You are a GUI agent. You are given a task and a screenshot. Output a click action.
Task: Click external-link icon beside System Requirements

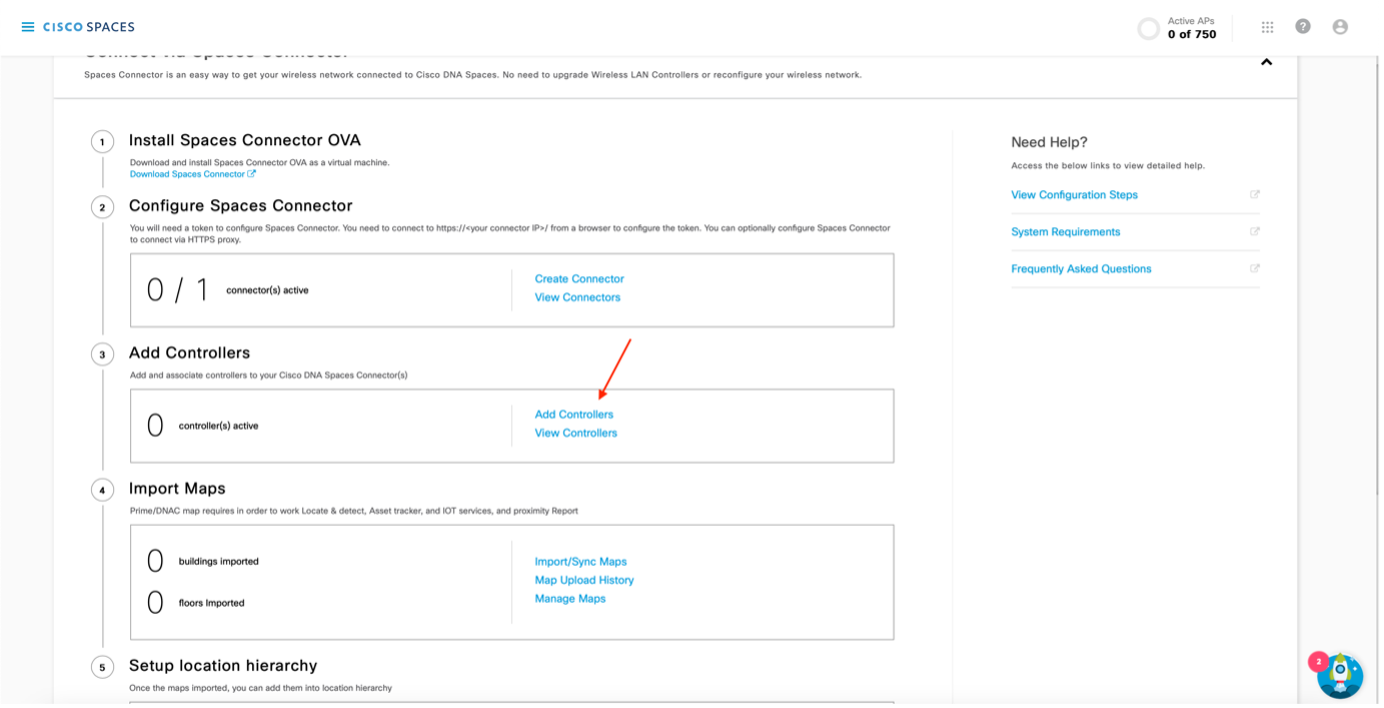coord(1254,231)
